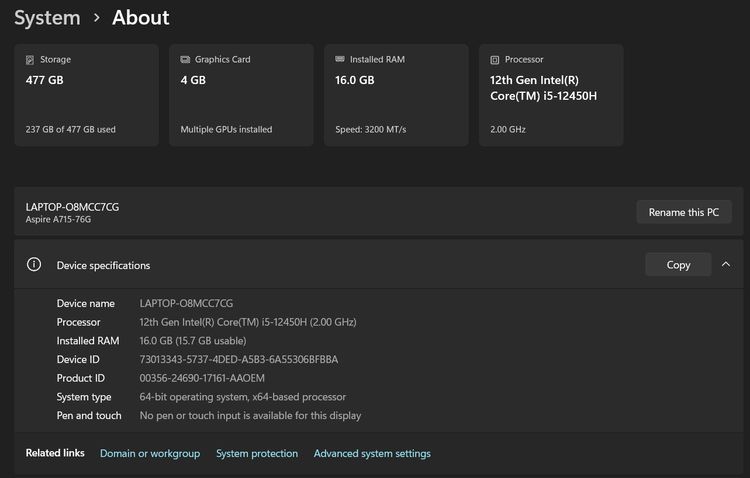Open the Graphics Card 4 GB card
This screenshot has height=478, width=750.
click(x=241, y=96)
